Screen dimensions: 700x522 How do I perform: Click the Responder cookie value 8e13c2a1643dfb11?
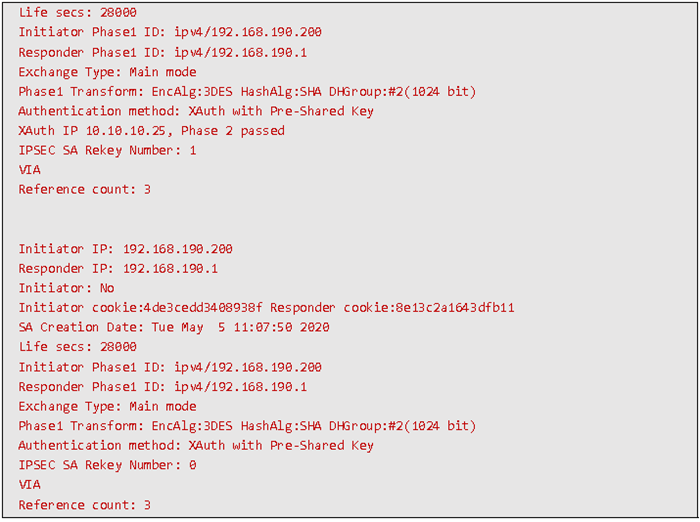455,308
